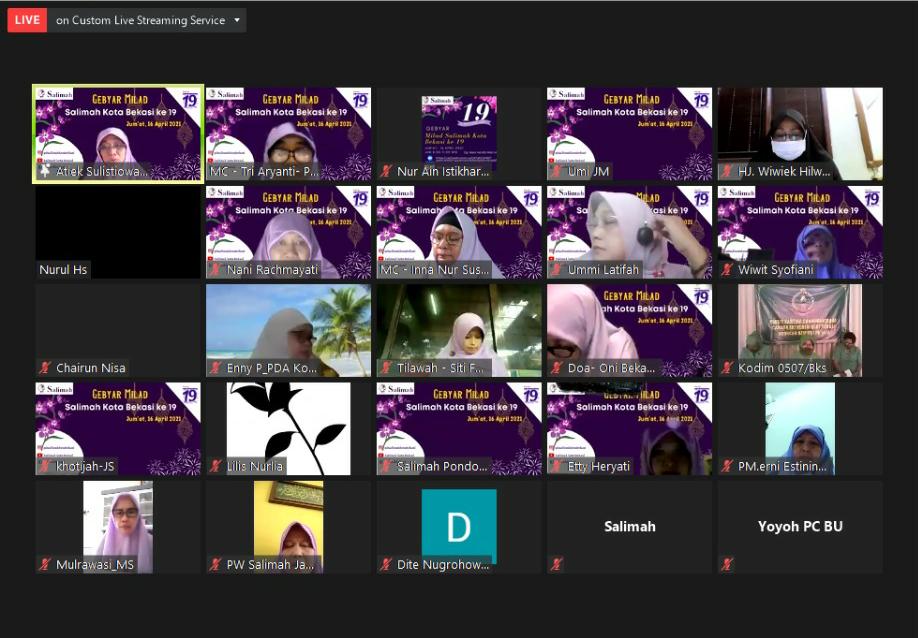Viewport: 918px width, 638px height.
Task: Click muted mic icon of Umi JM
Action: click(x=556, y=171)
